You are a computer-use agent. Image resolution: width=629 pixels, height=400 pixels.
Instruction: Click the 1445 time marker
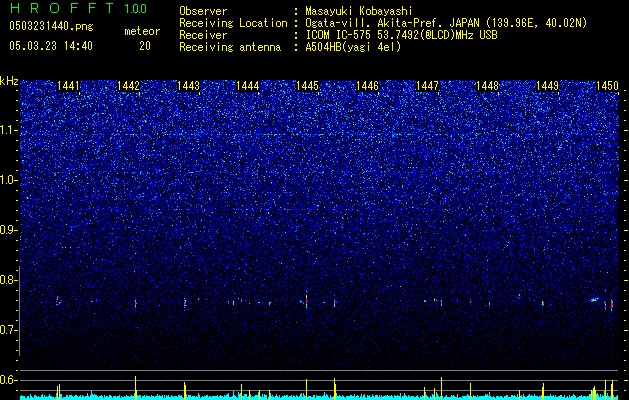(308, 86)
